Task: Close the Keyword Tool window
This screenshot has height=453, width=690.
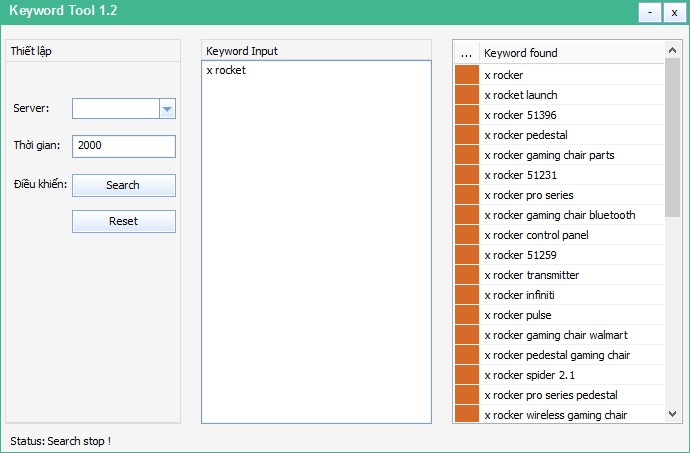Action: pyautogui.click(x=674, y=12)
